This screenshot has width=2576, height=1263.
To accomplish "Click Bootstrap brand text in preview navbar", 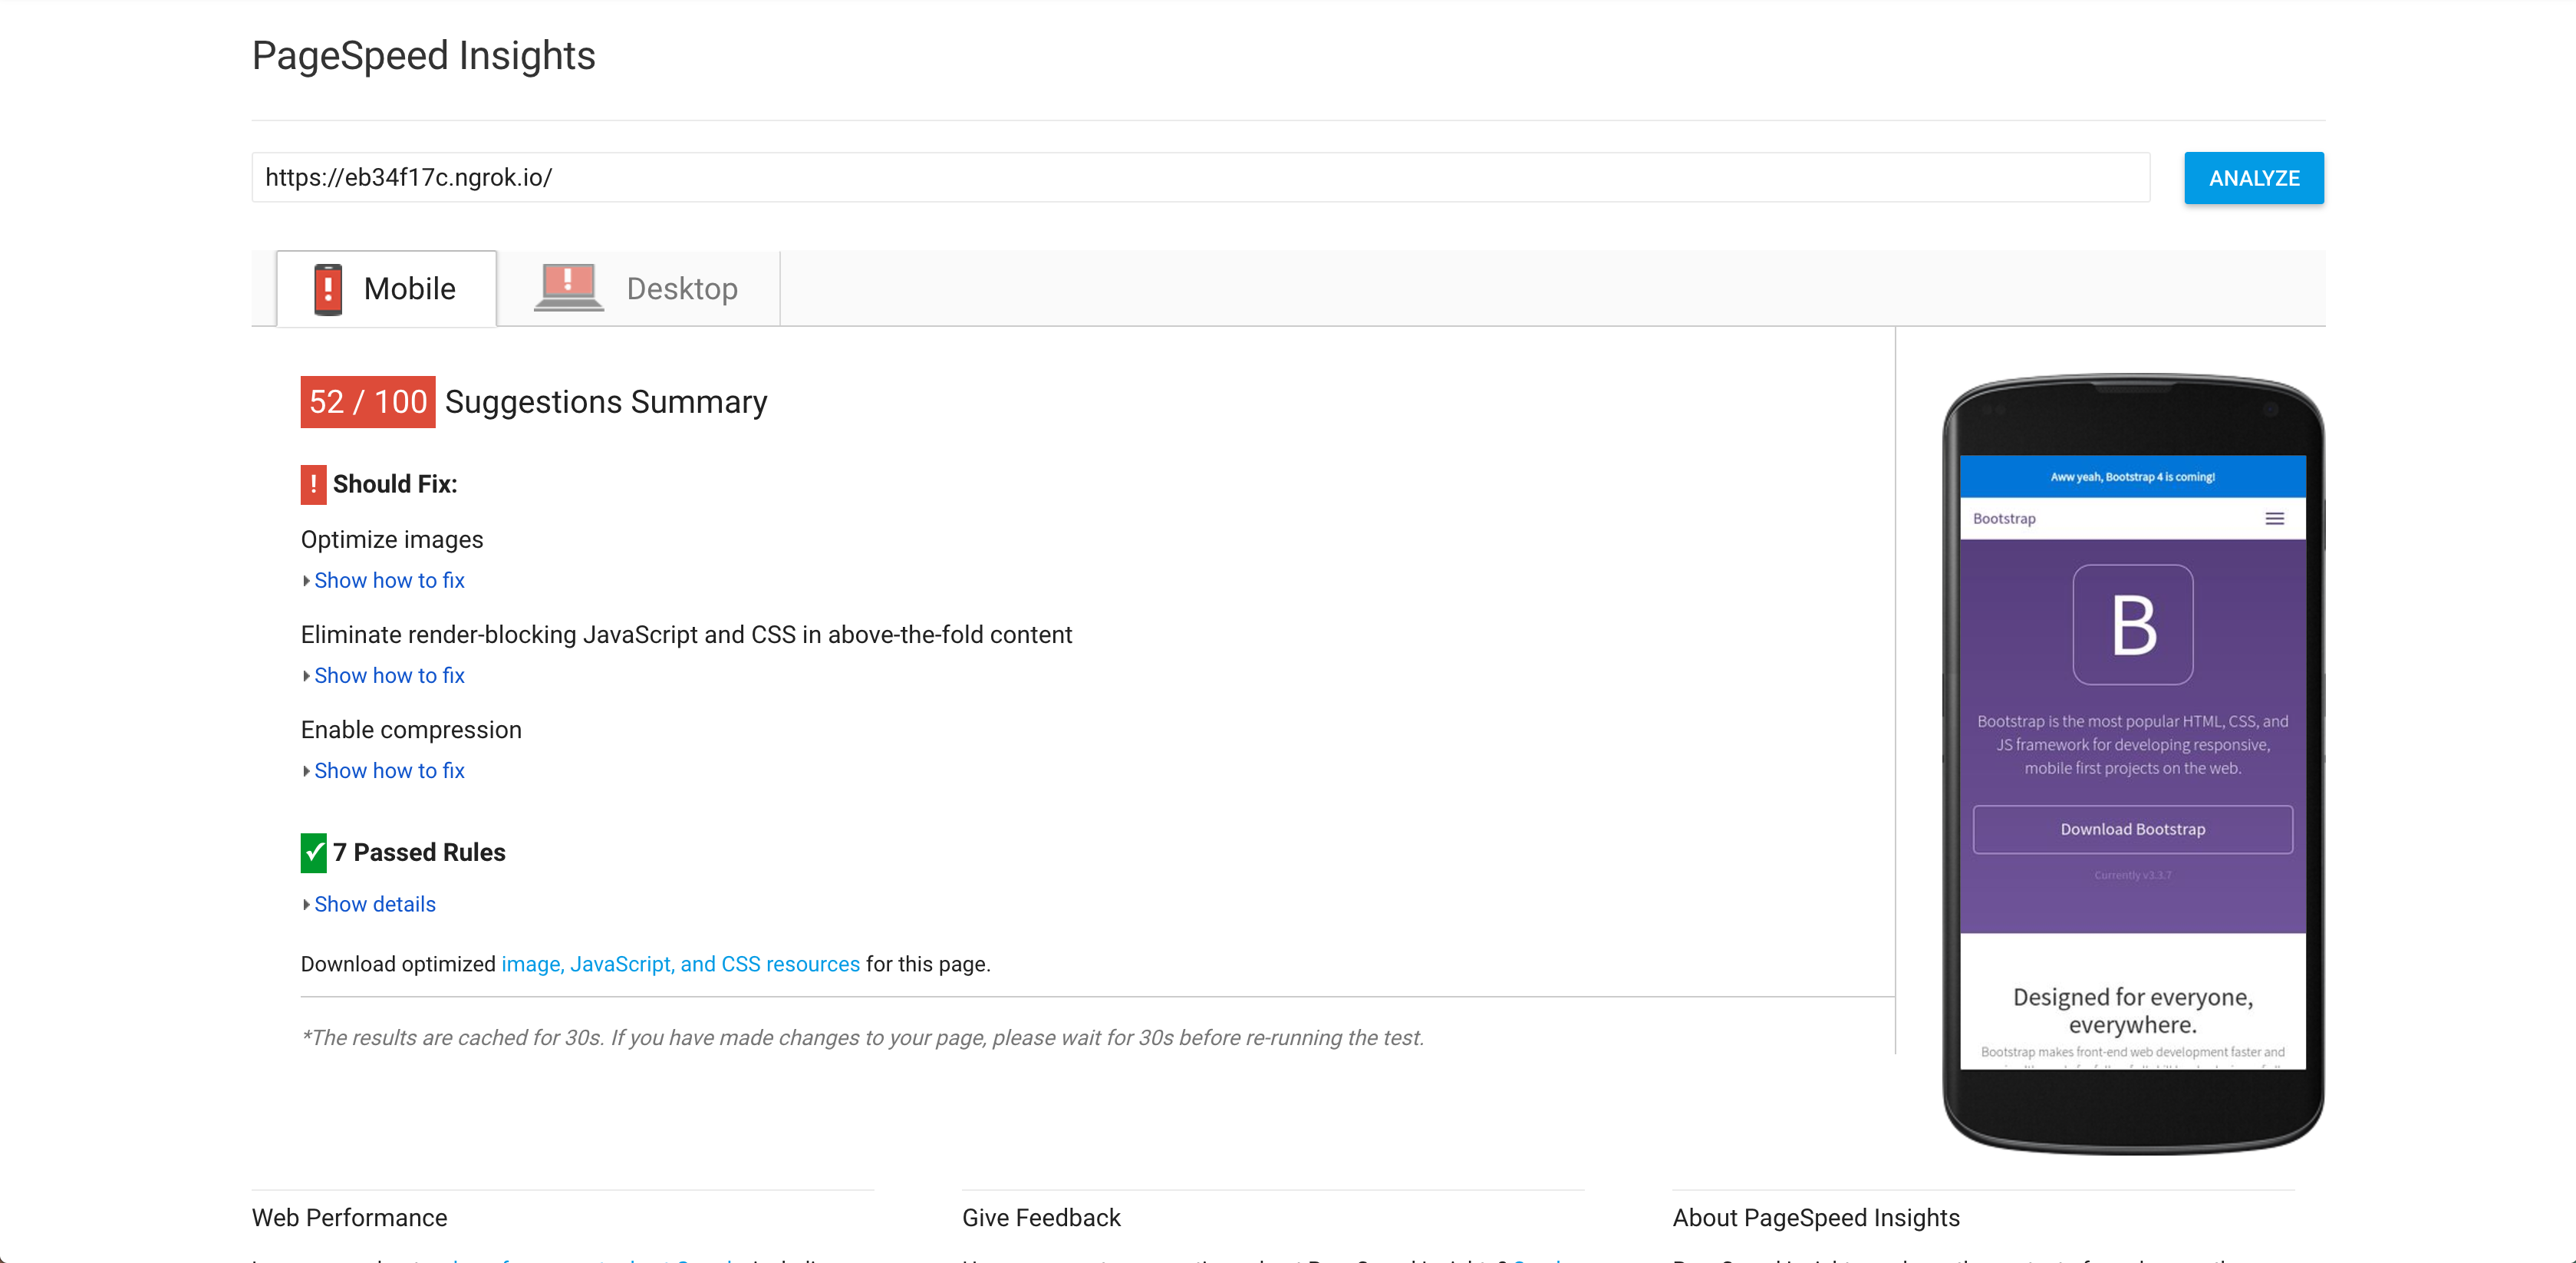I will (x=2003, y=518).
